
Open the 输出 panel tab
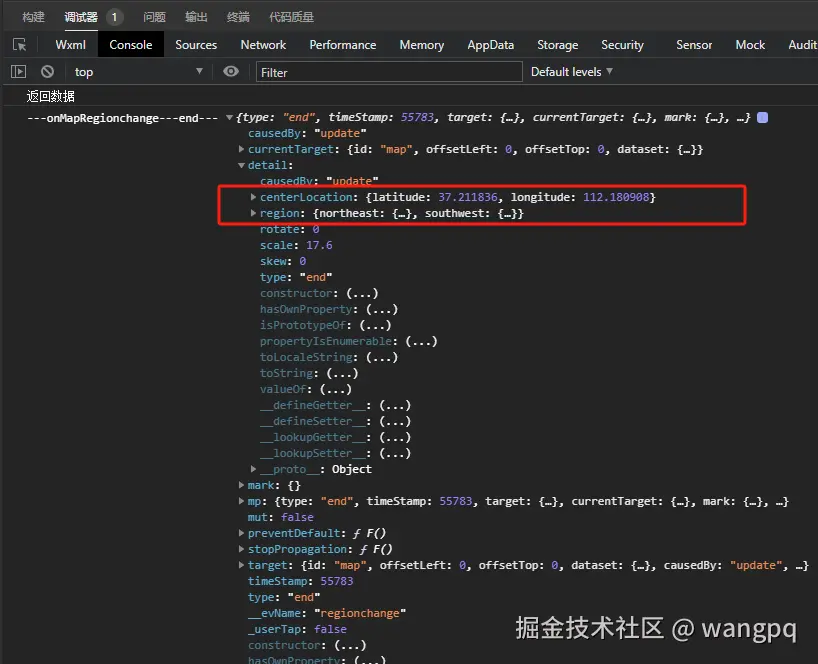click(196, 17)
